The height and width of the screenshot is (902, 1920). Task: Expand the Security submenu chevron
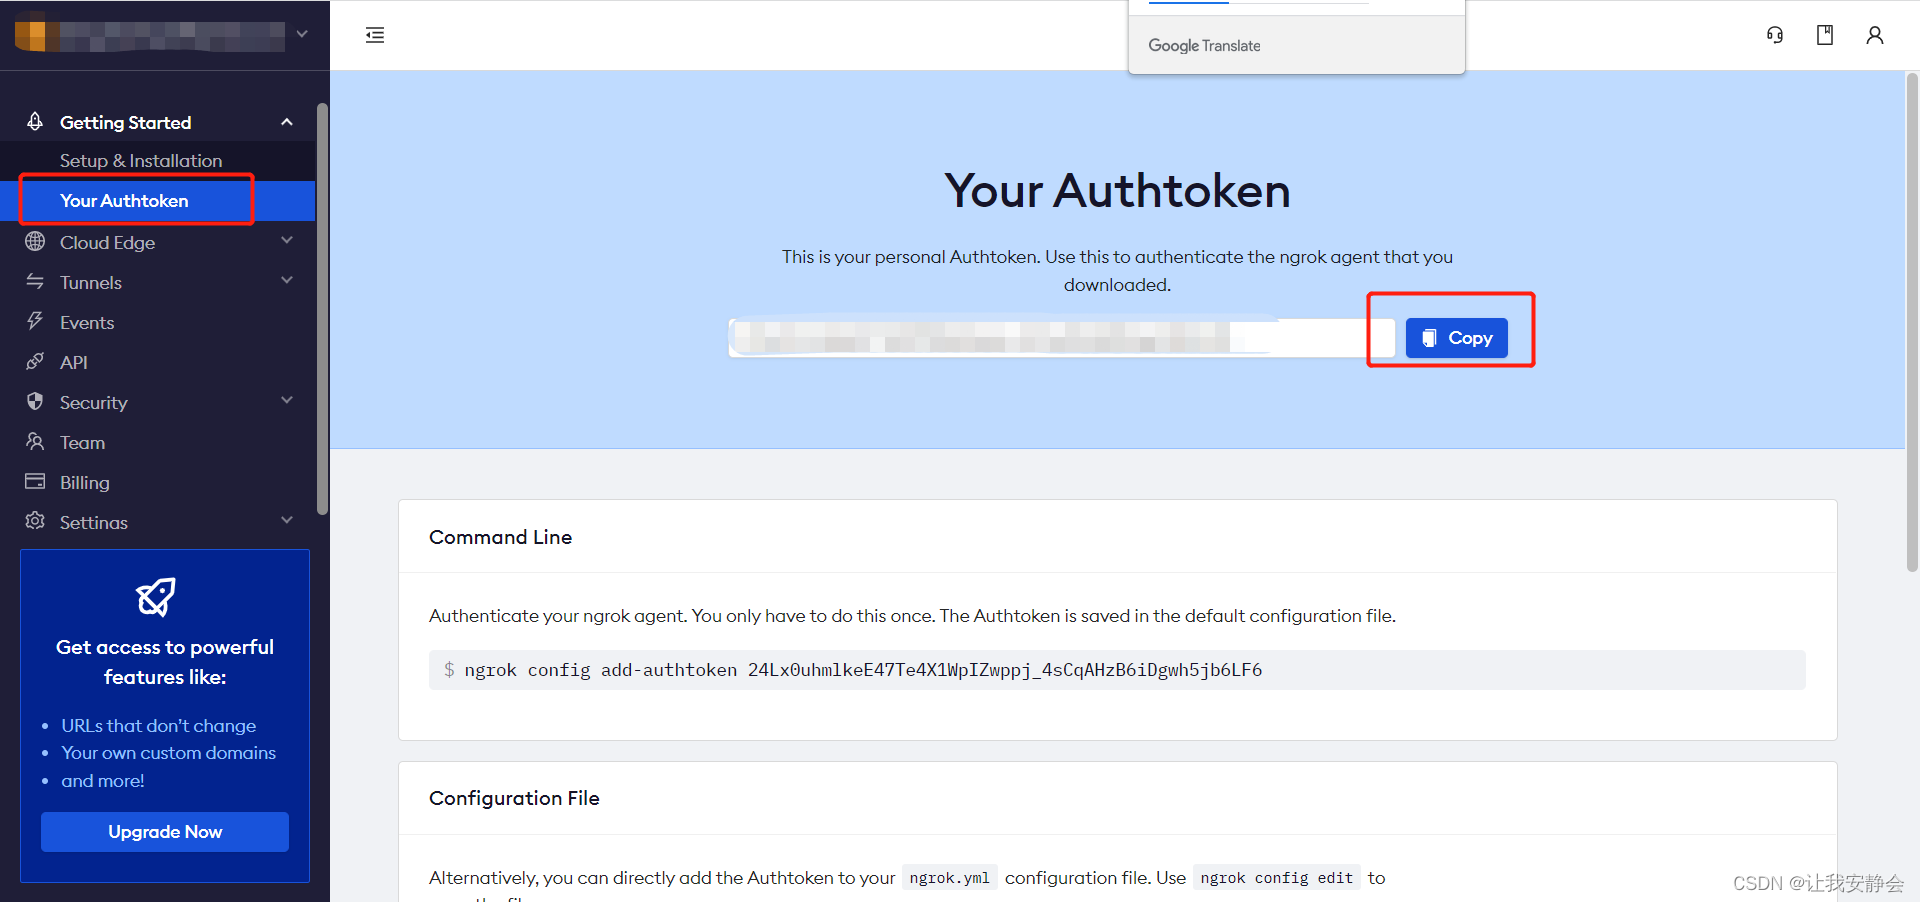287,400
